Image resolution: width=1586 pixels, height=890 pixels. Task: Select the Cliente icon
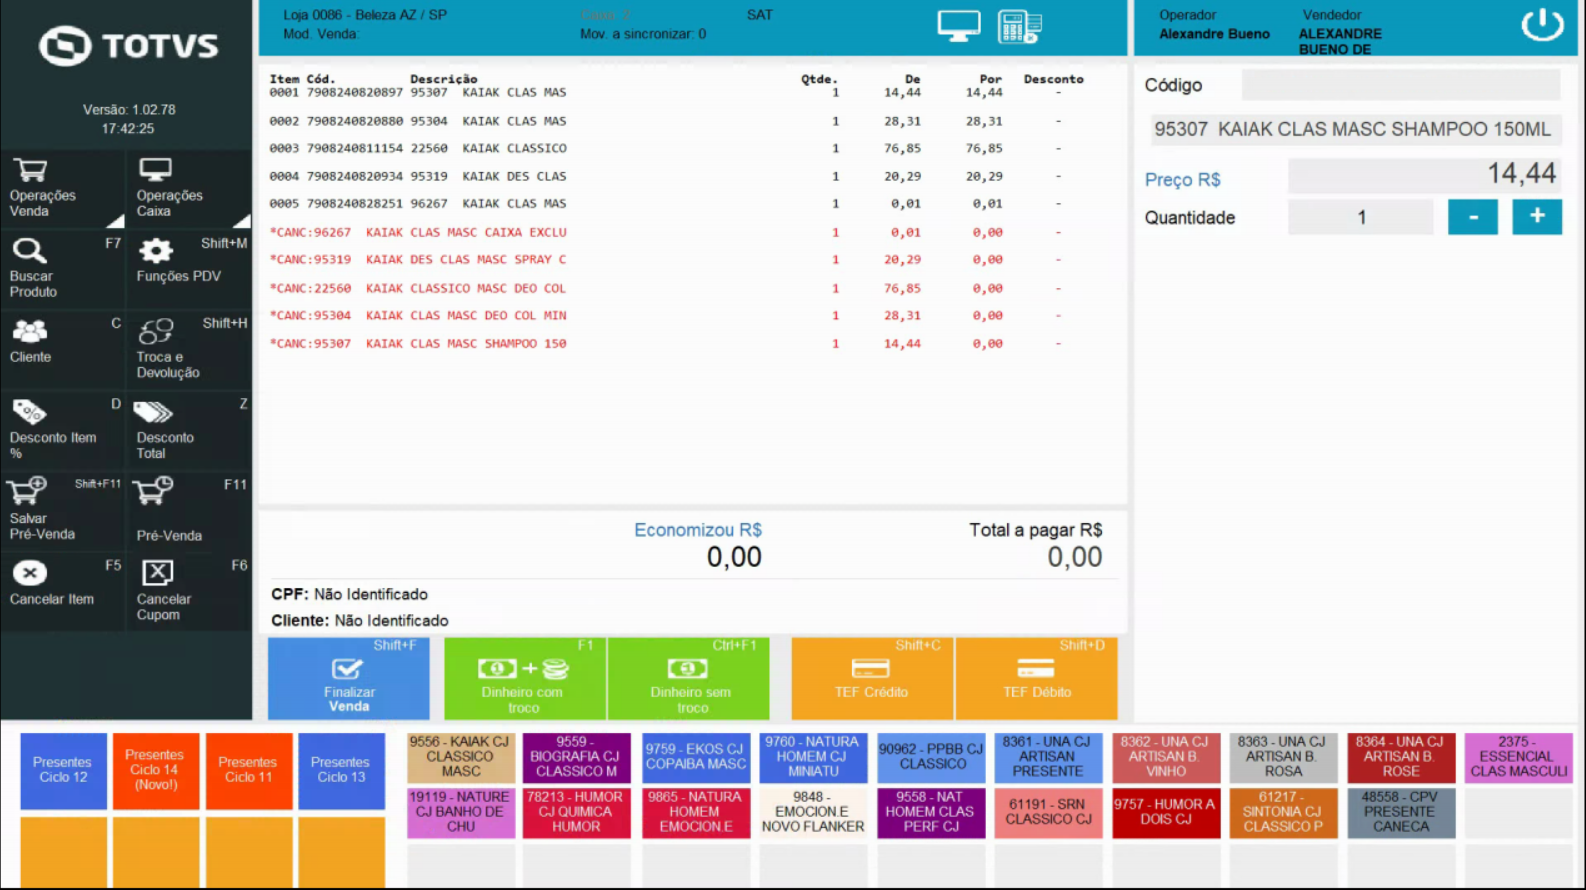point(30,331)
